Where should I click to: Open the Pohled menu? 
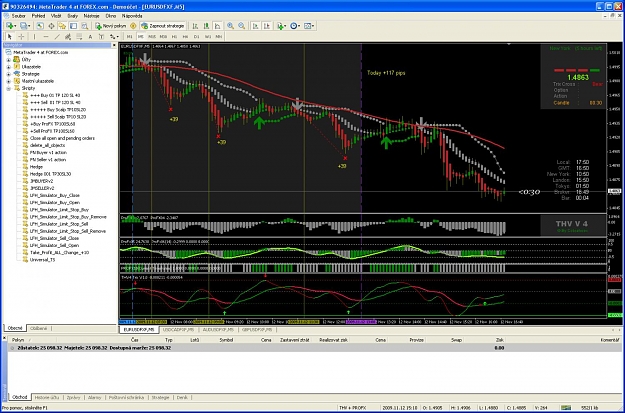(x=38, y=16)
